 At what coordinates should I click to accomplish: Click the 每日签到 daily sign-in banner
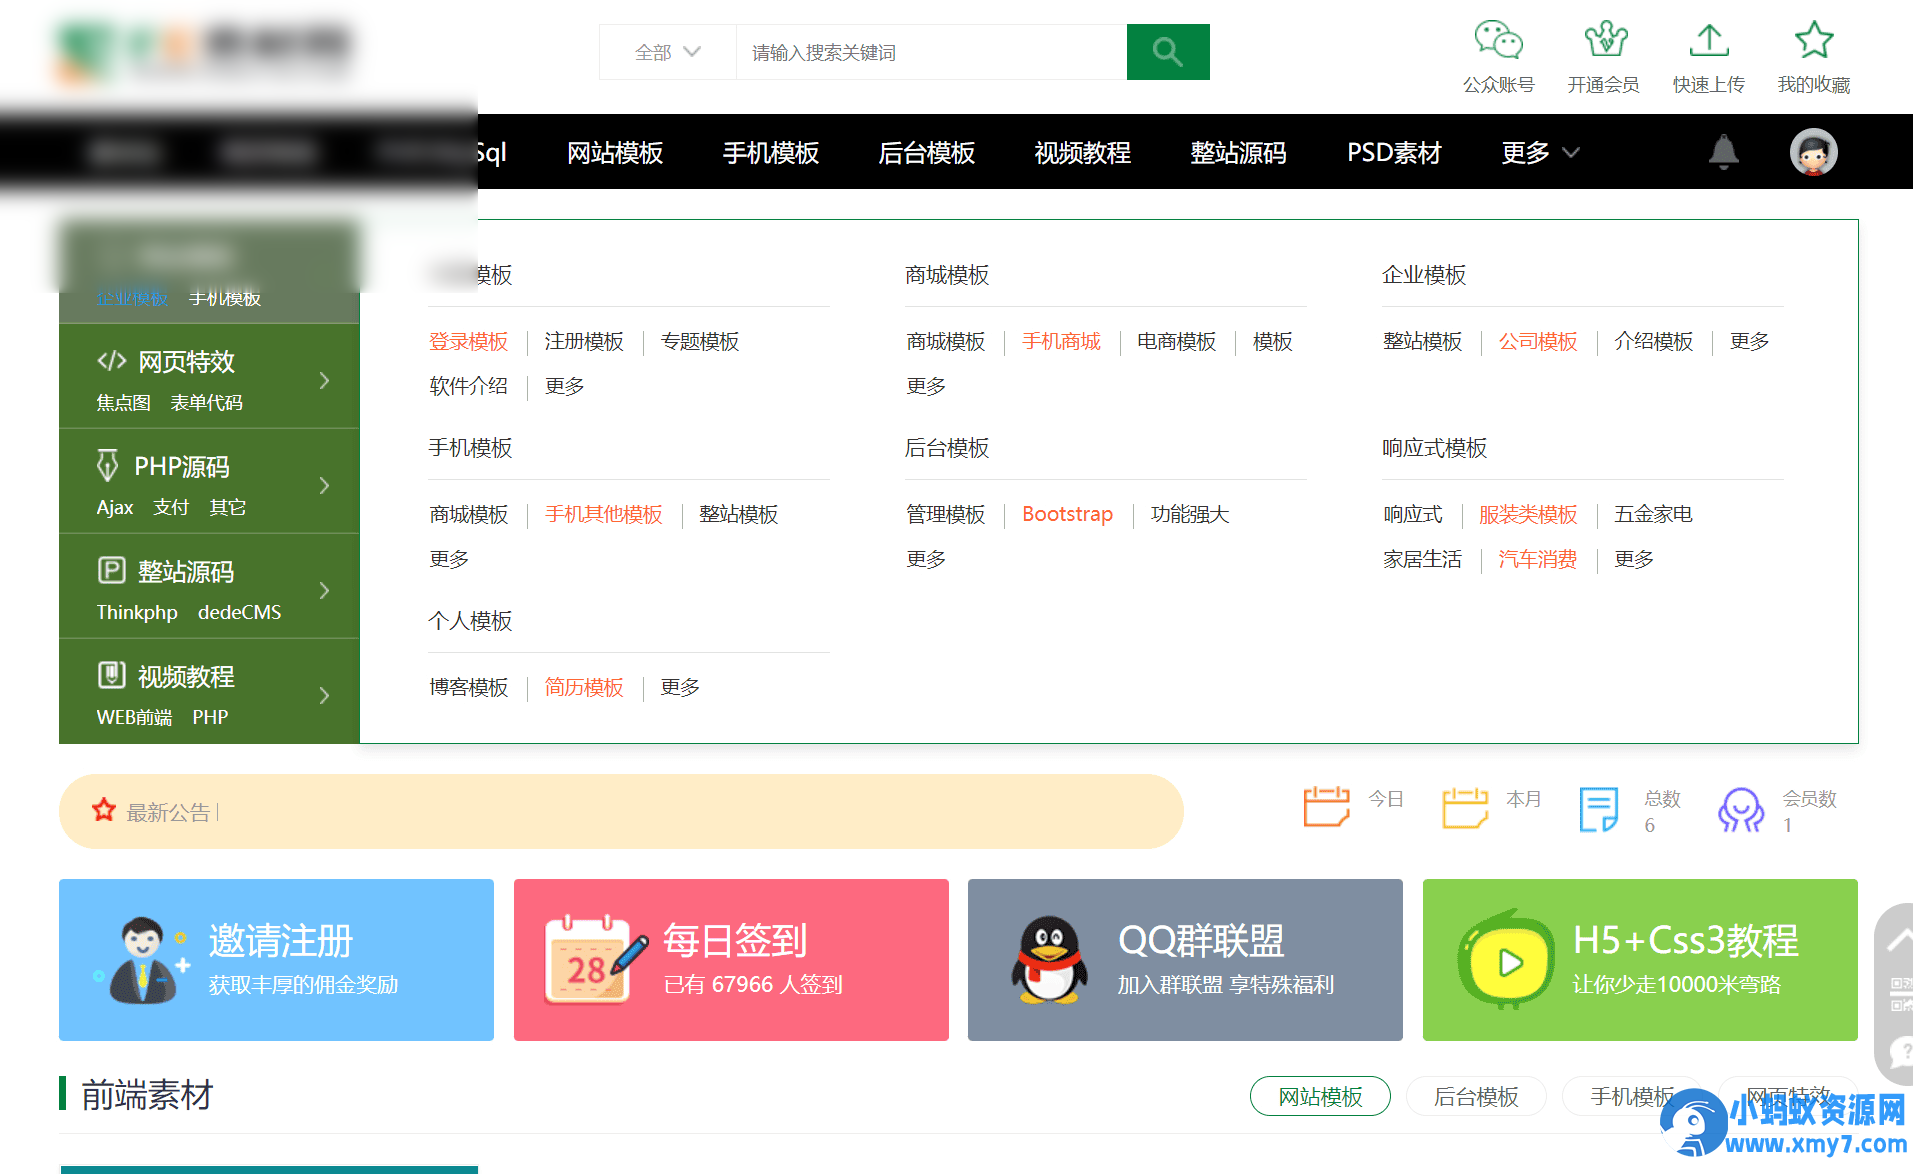click(731, 959)
